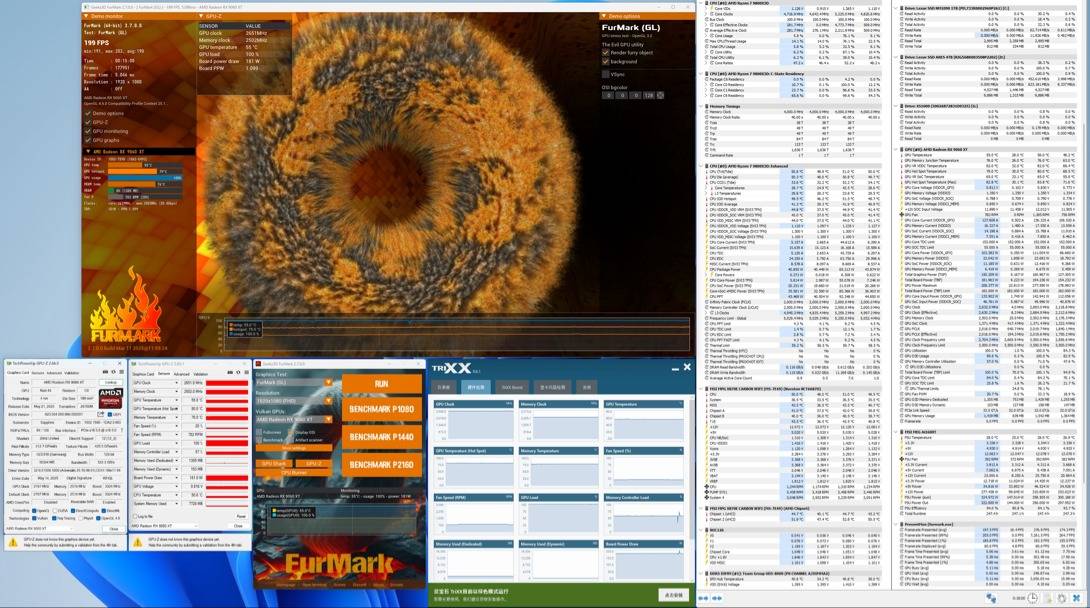This screenshot has height=608, width=1090.
Task: Click the orange RUN button
Action: coord(382,384)
